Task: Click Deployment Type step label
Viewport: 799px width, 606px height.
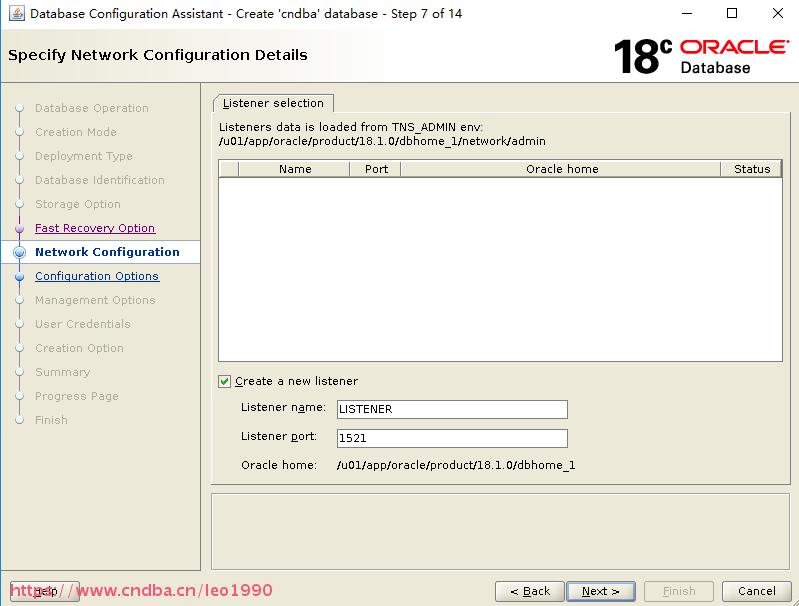Action: tap(84, 156)
